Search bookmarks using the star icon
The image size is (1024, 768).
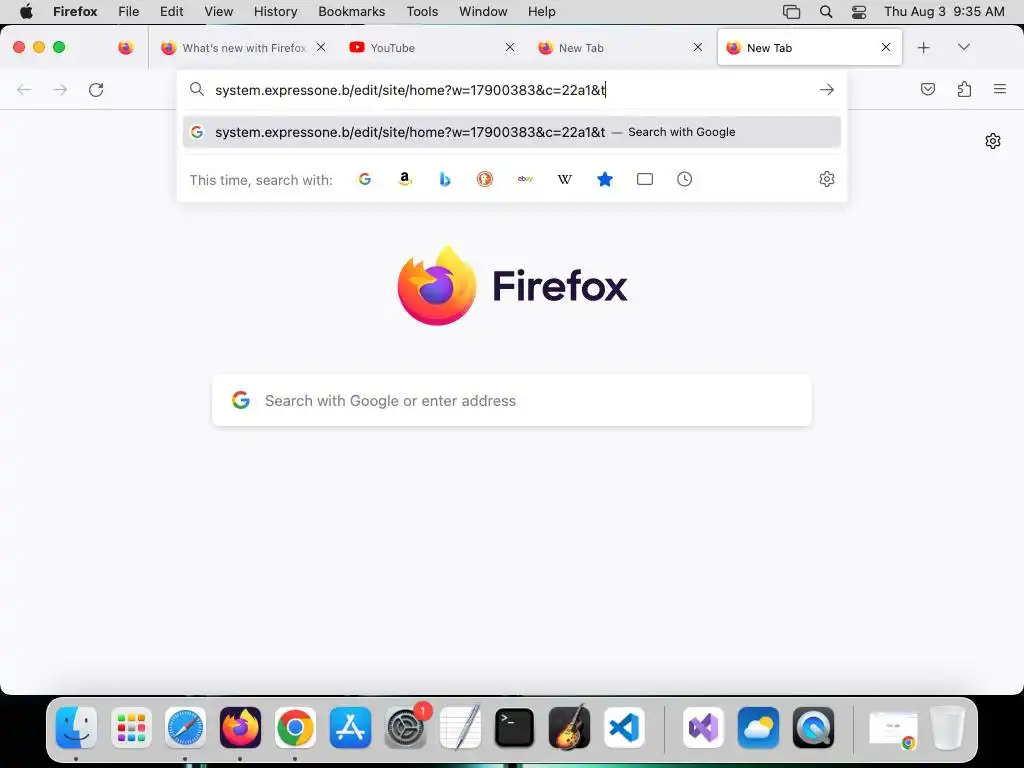coord(605,179)
